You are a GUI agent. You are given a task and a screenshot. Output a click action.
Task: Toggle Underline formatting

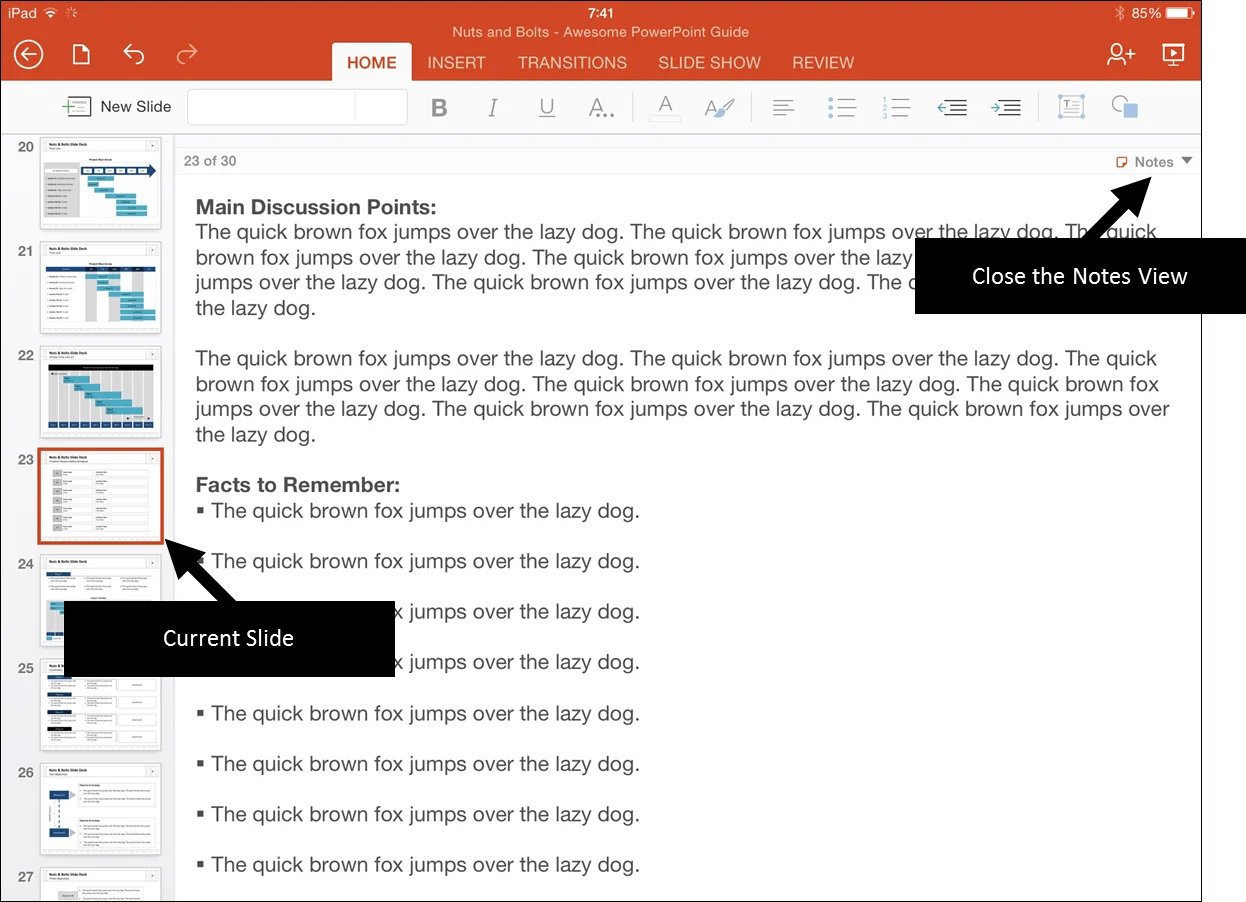547,108
